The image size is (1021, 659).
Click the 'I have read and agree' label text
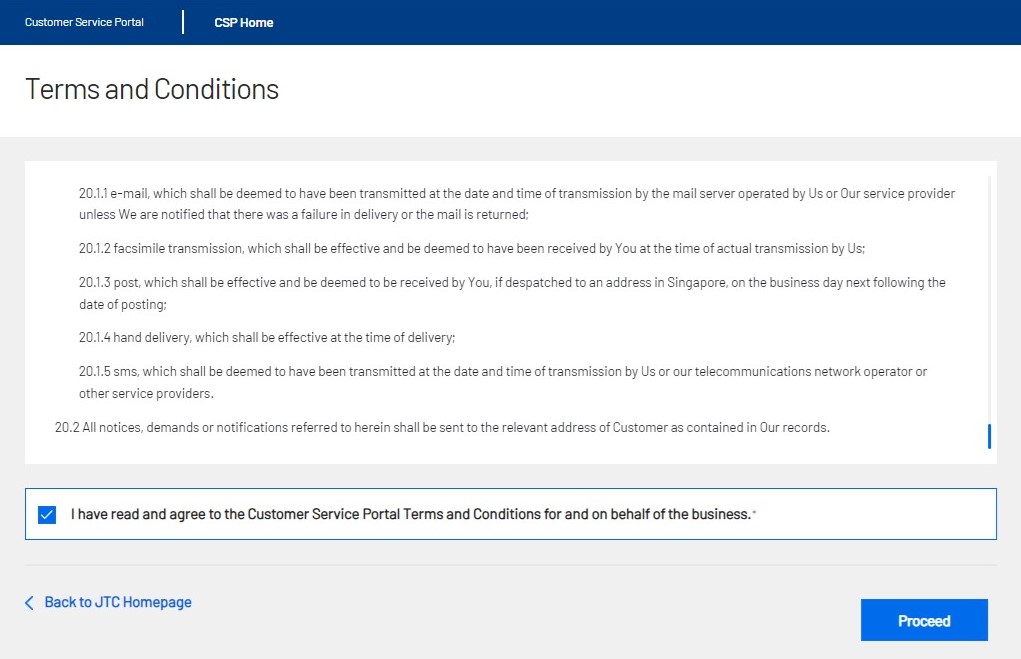(x=411, y=514)
